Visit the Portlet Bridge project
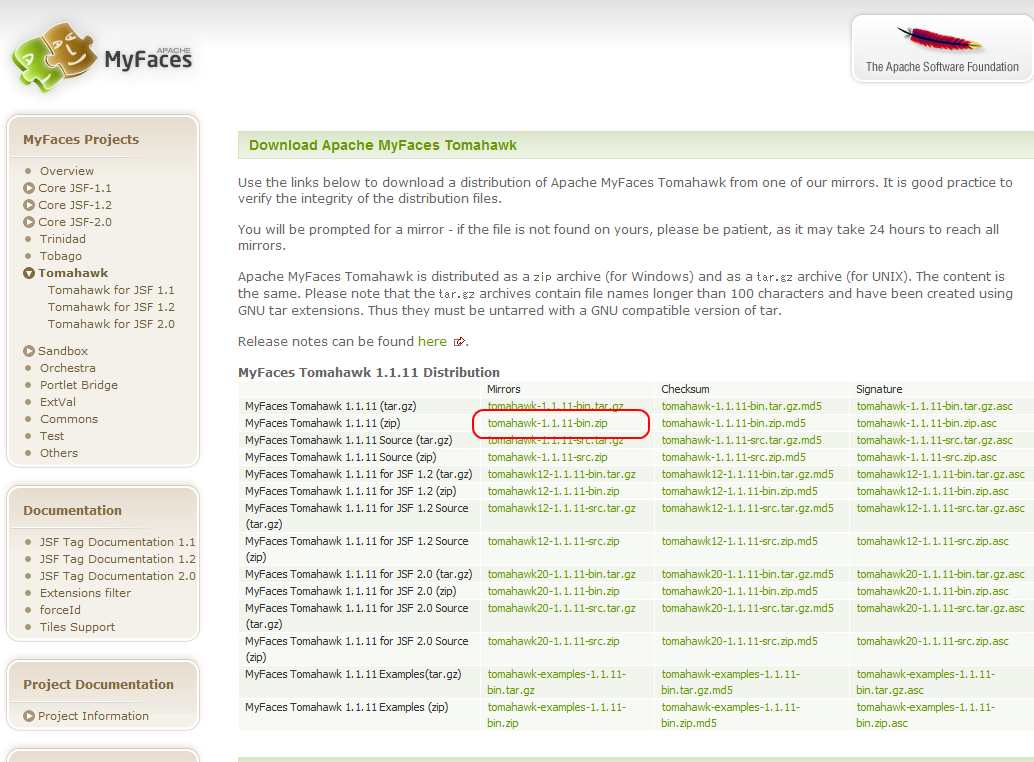1034x762 pixels. [78, 385]
